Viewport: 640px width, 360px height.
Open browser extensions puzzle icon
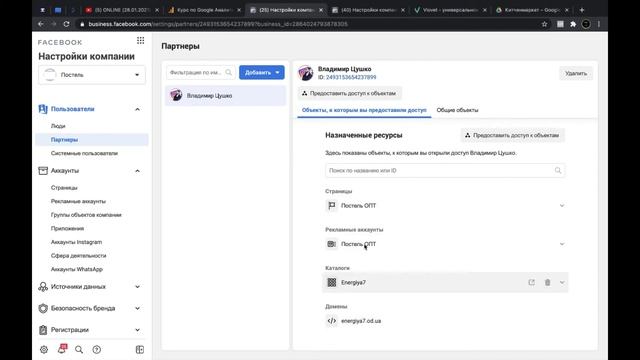[x=573, y=24]
